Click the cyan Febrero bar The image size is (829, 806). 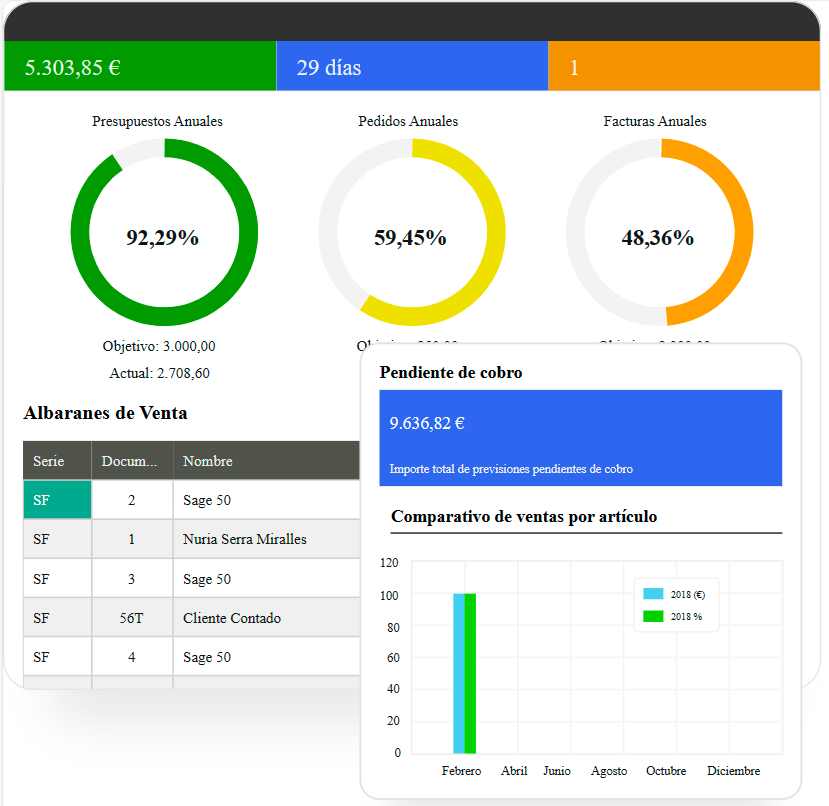pyautogui.click(x=459, y=673)
